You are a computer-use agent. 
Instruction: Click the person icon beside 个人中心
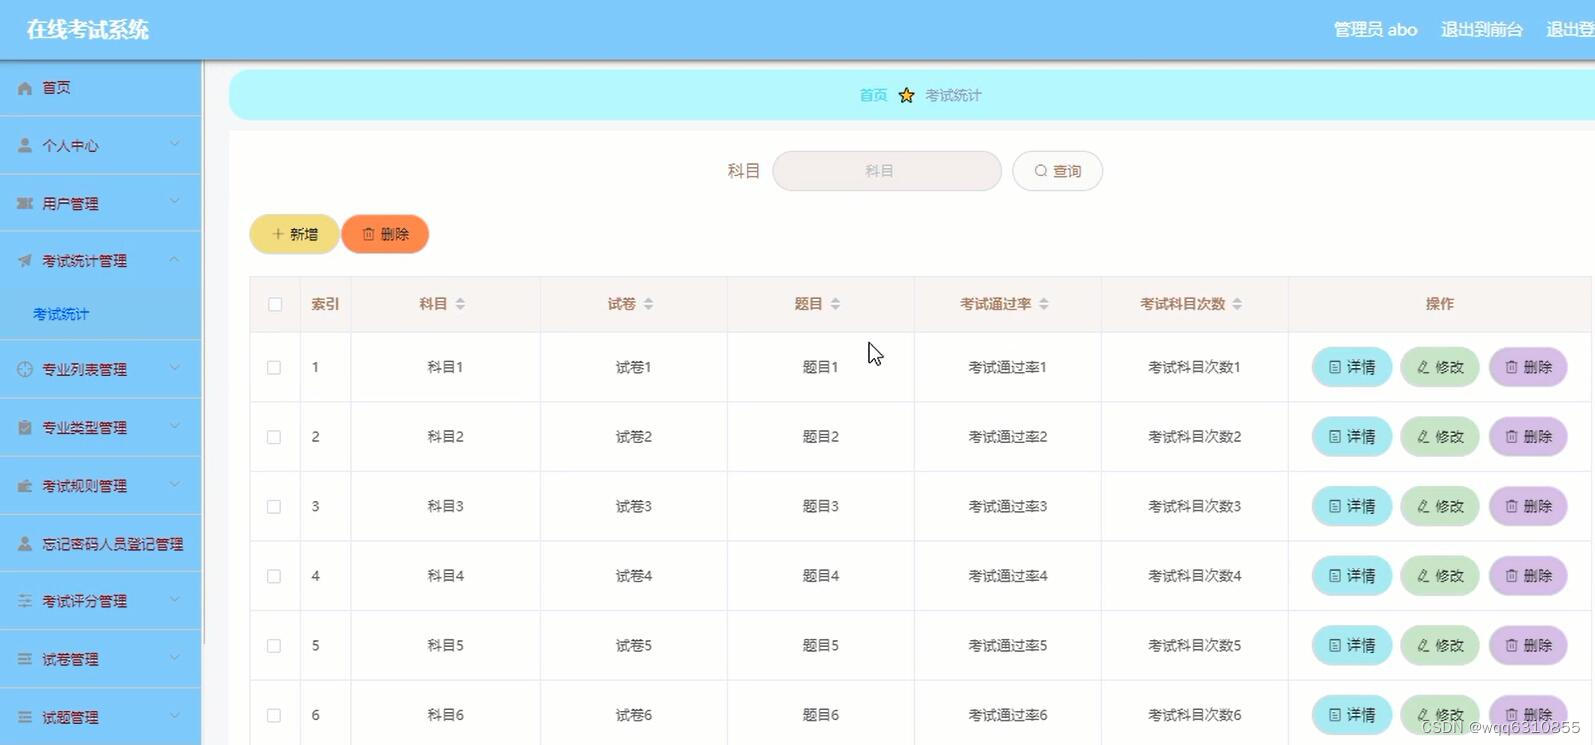25,145
